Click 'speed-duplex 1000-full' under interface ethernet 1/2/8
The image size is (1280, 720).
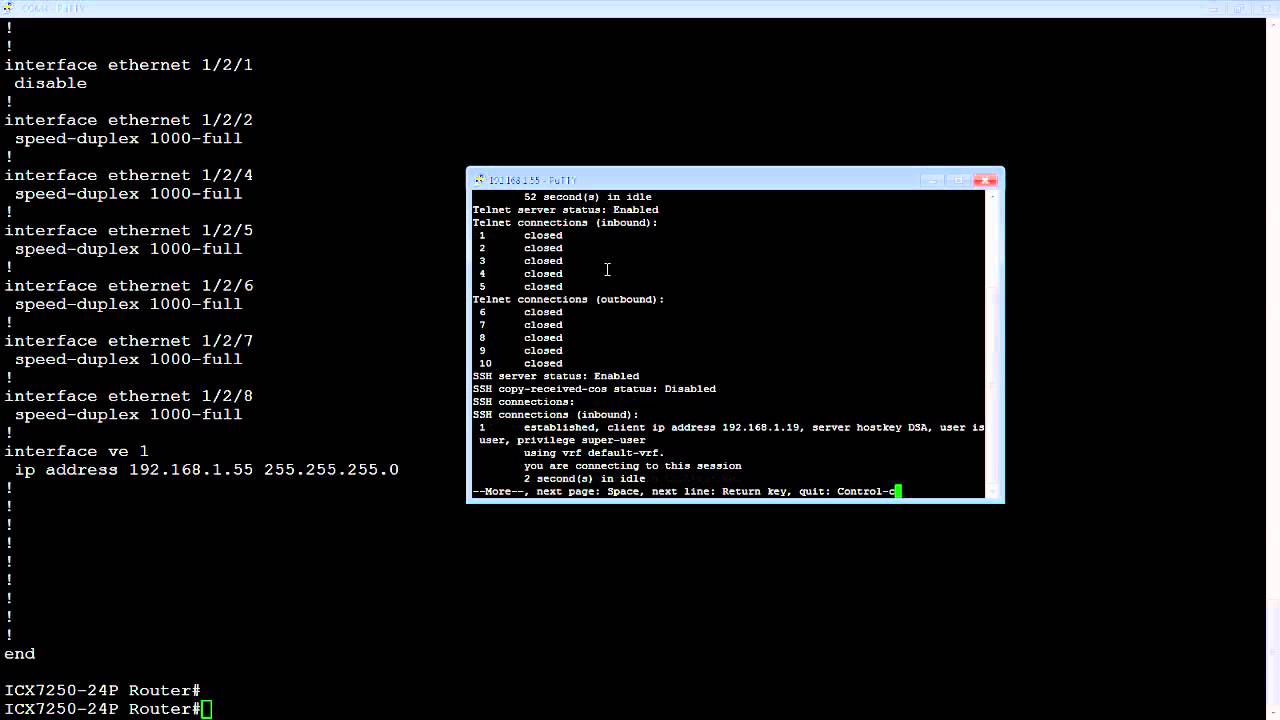(129, 414)
